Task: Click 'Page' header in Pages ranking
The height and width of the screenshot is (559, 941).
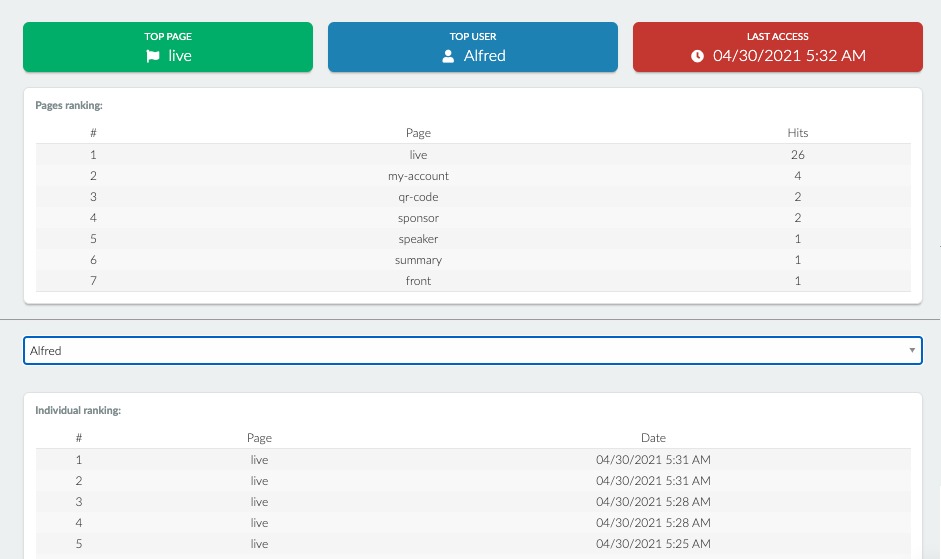Action: click(418, 133)
